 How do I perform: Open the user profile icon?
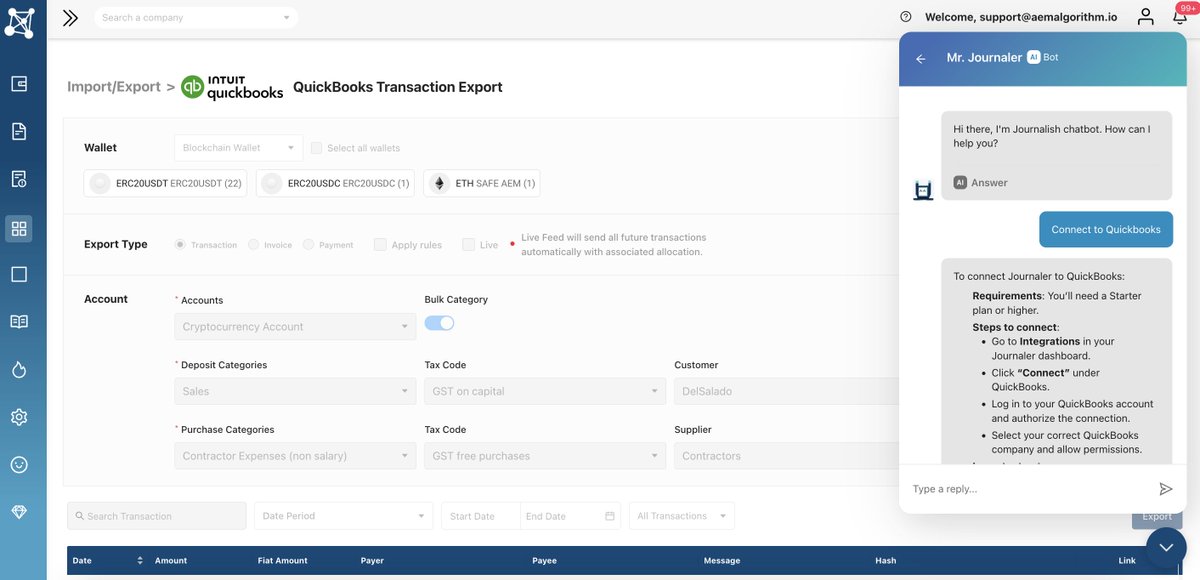click(x=1146, y=17)
